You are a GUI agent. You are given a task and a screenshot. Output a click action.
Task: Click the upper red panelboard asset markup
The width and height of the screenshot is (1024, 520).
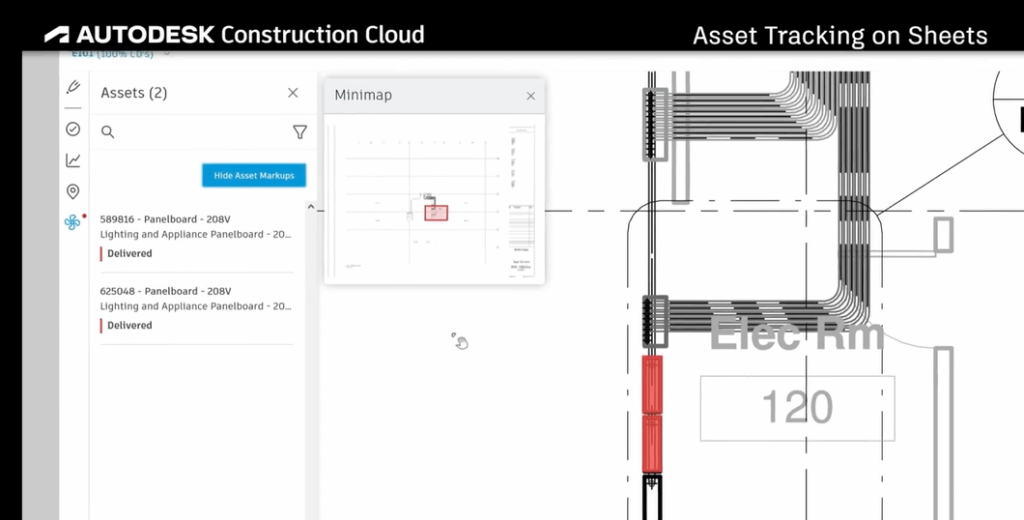pyautogui.click(x=652, y=385)
